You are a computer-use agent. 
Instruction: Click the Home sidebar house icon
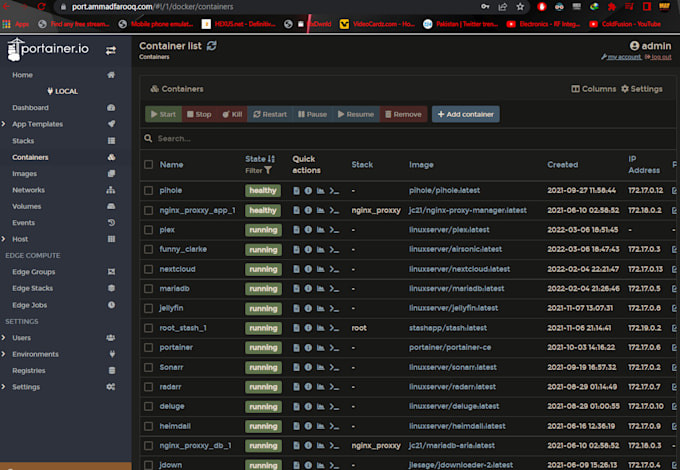coord(111,75)
